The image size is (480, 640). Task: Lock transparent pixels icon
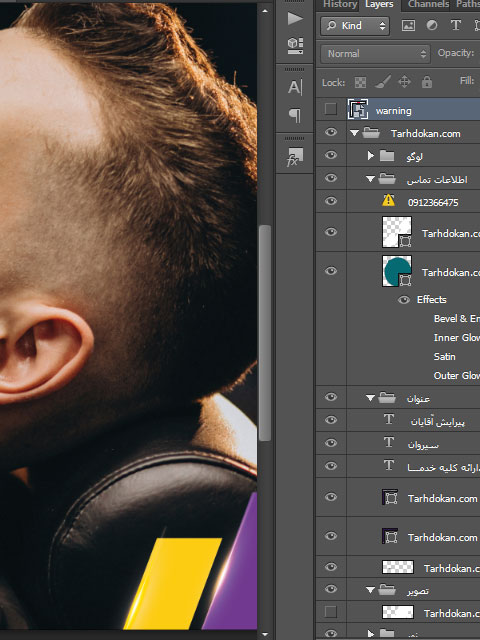click(360, 82)
